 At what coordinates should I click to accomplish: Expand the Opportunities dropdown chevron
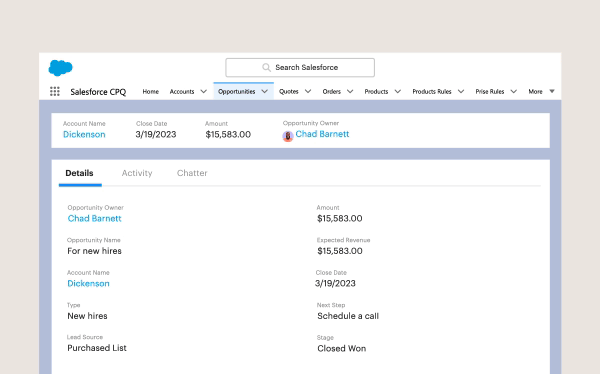pos(264,91)
